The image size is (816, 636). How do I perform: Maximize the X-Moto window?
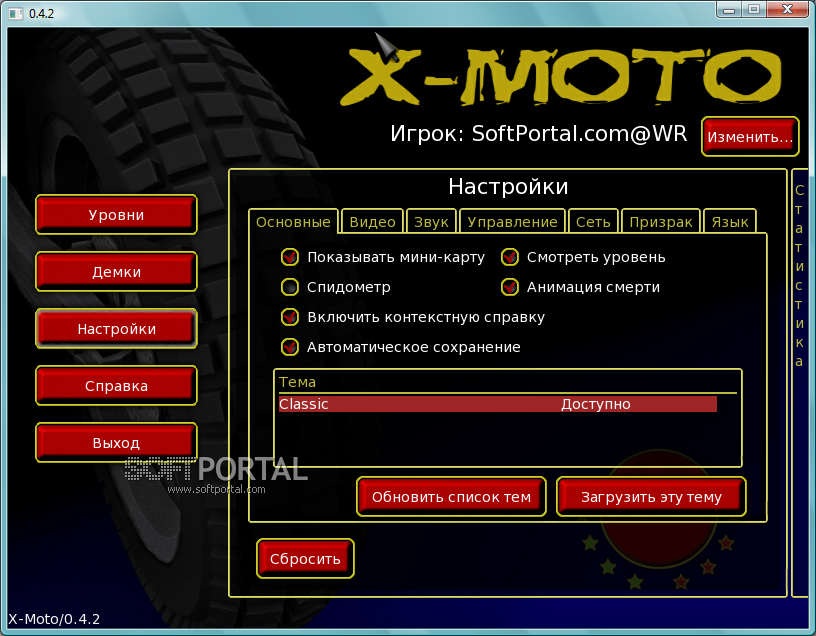pyautogui.click(x=754, y=9)
